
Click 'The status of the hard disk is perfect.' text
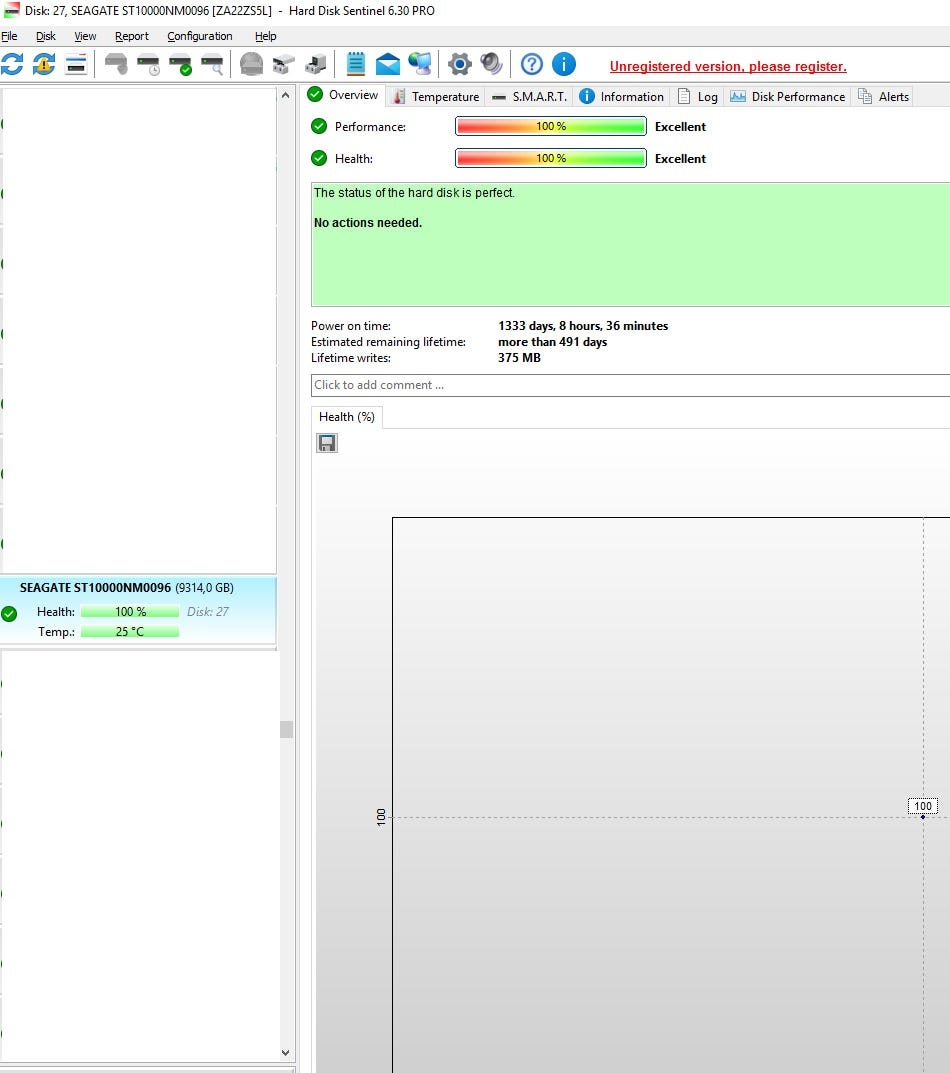[x=414, y=193]
